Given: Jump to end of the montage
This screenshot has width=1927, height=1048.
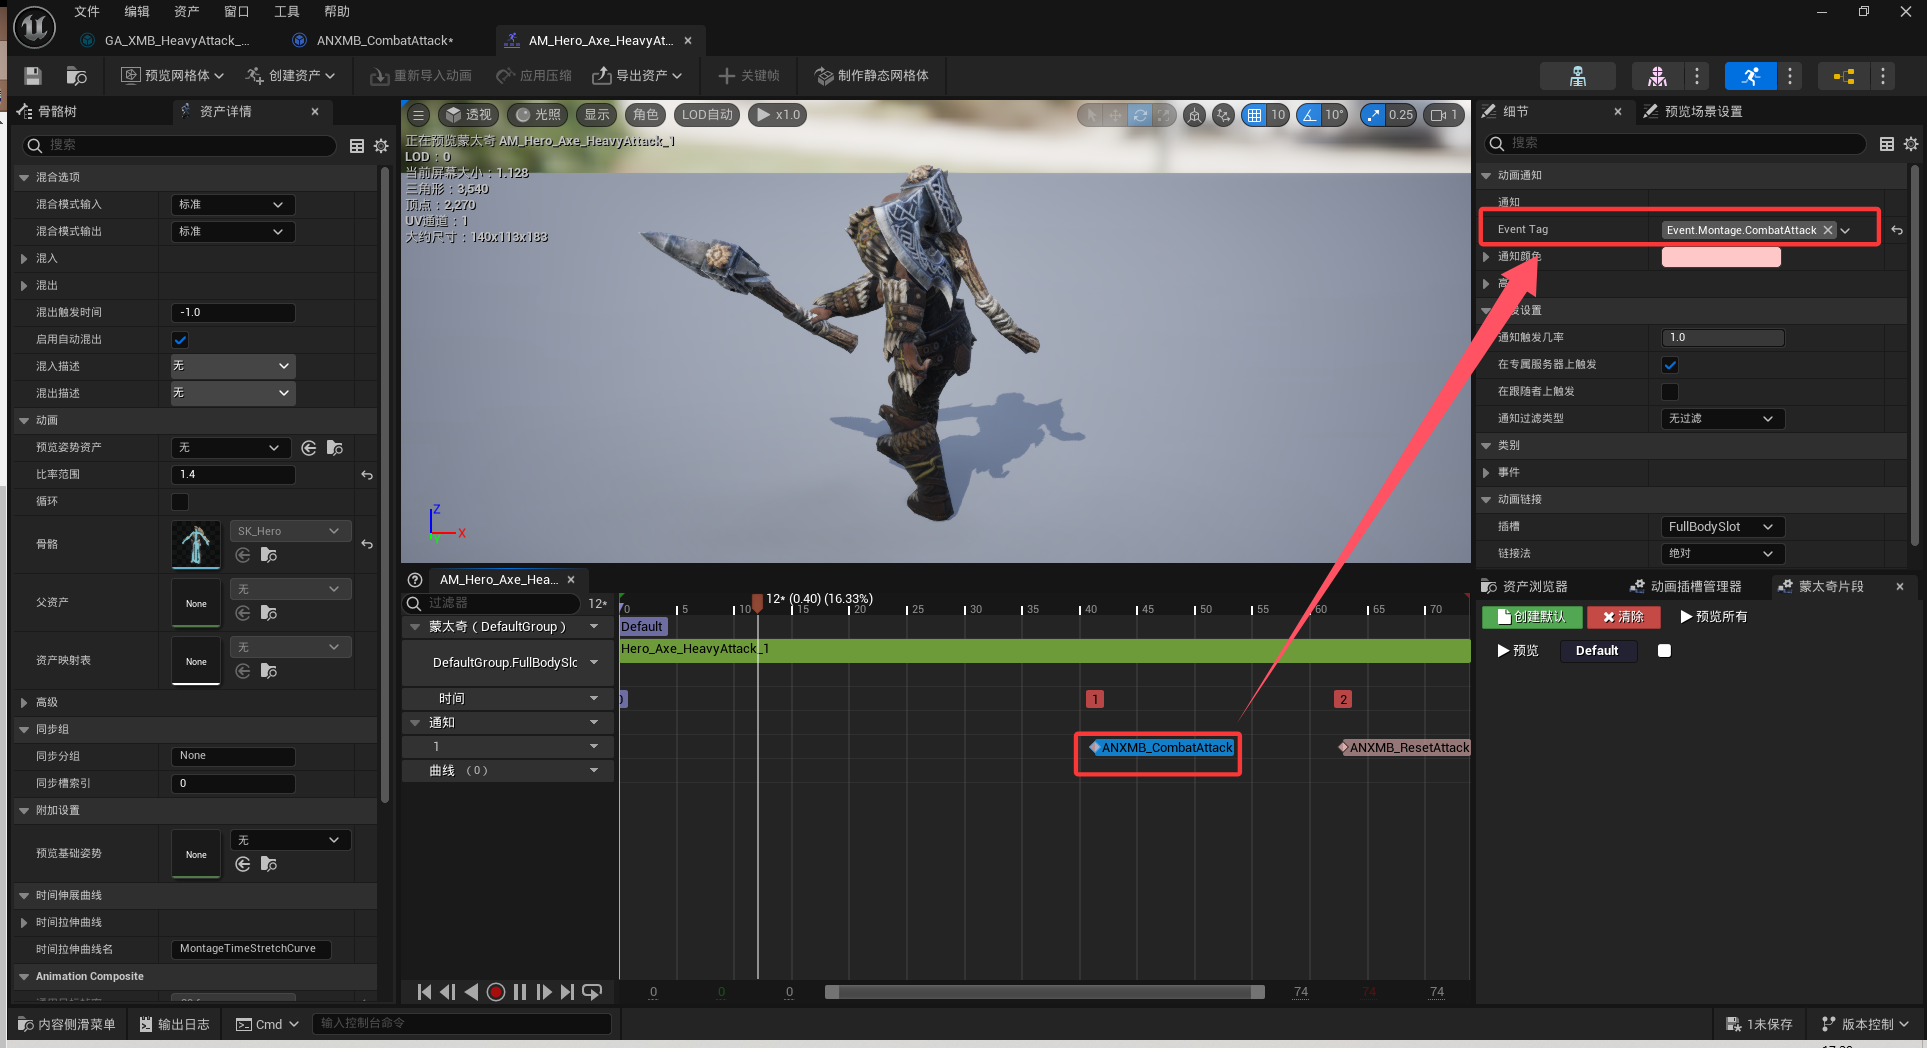Looking at the screenshot, I should (568, 992).
